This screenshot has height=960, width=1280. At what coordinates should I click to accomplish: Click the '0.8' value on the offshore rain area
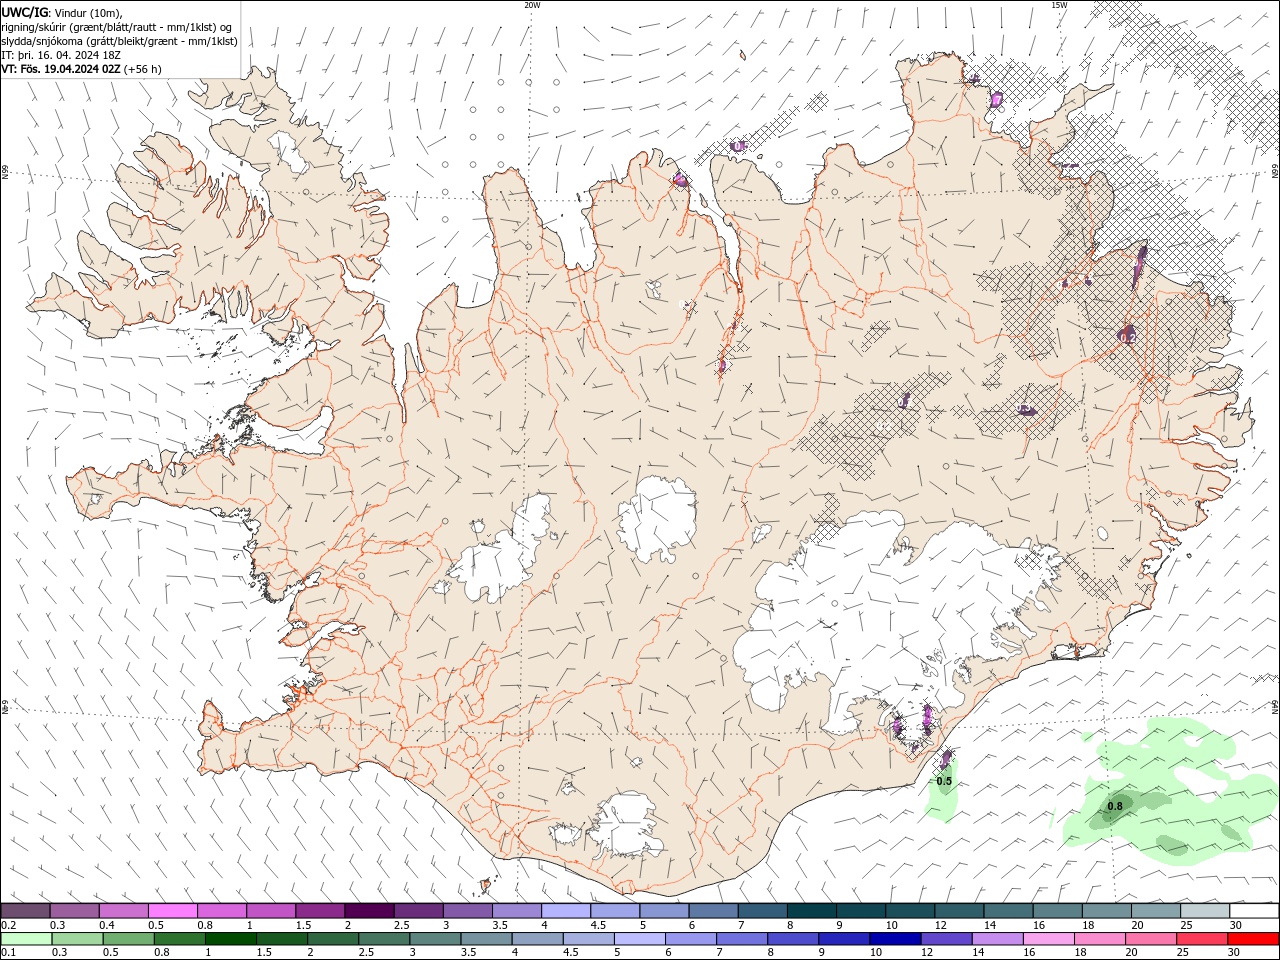click(1115, 806)
